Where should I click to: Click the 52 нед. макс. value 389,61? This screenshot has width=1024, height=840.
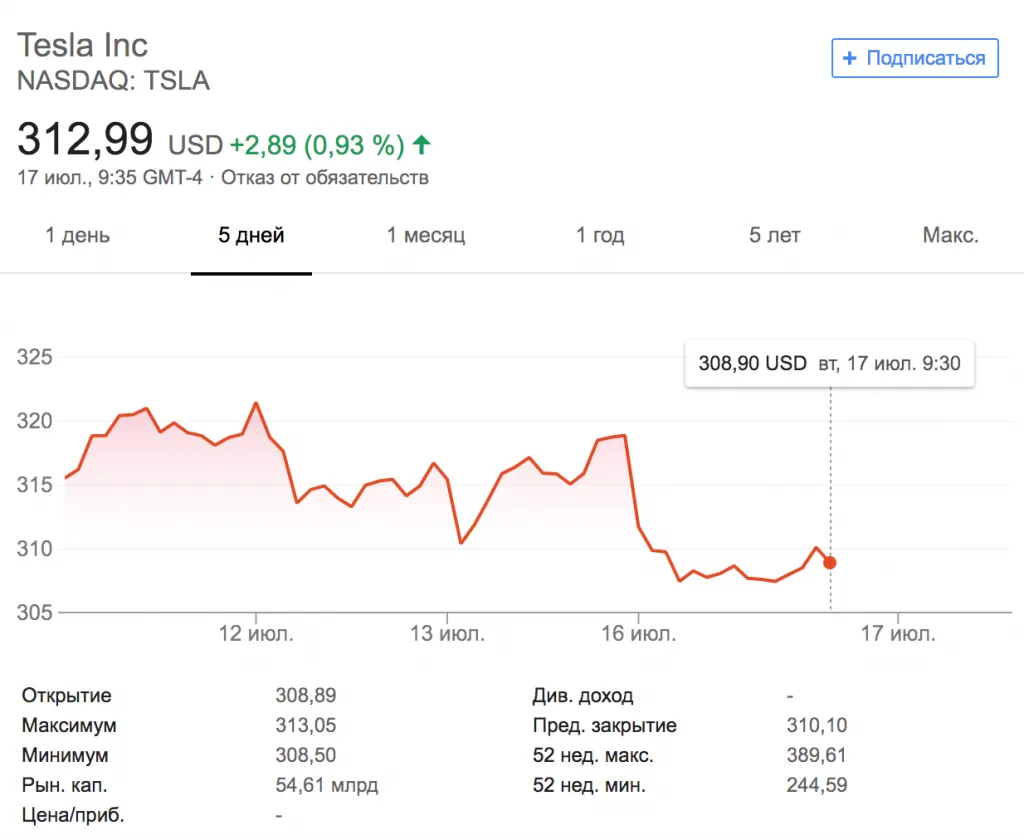(x=817, y=755)
